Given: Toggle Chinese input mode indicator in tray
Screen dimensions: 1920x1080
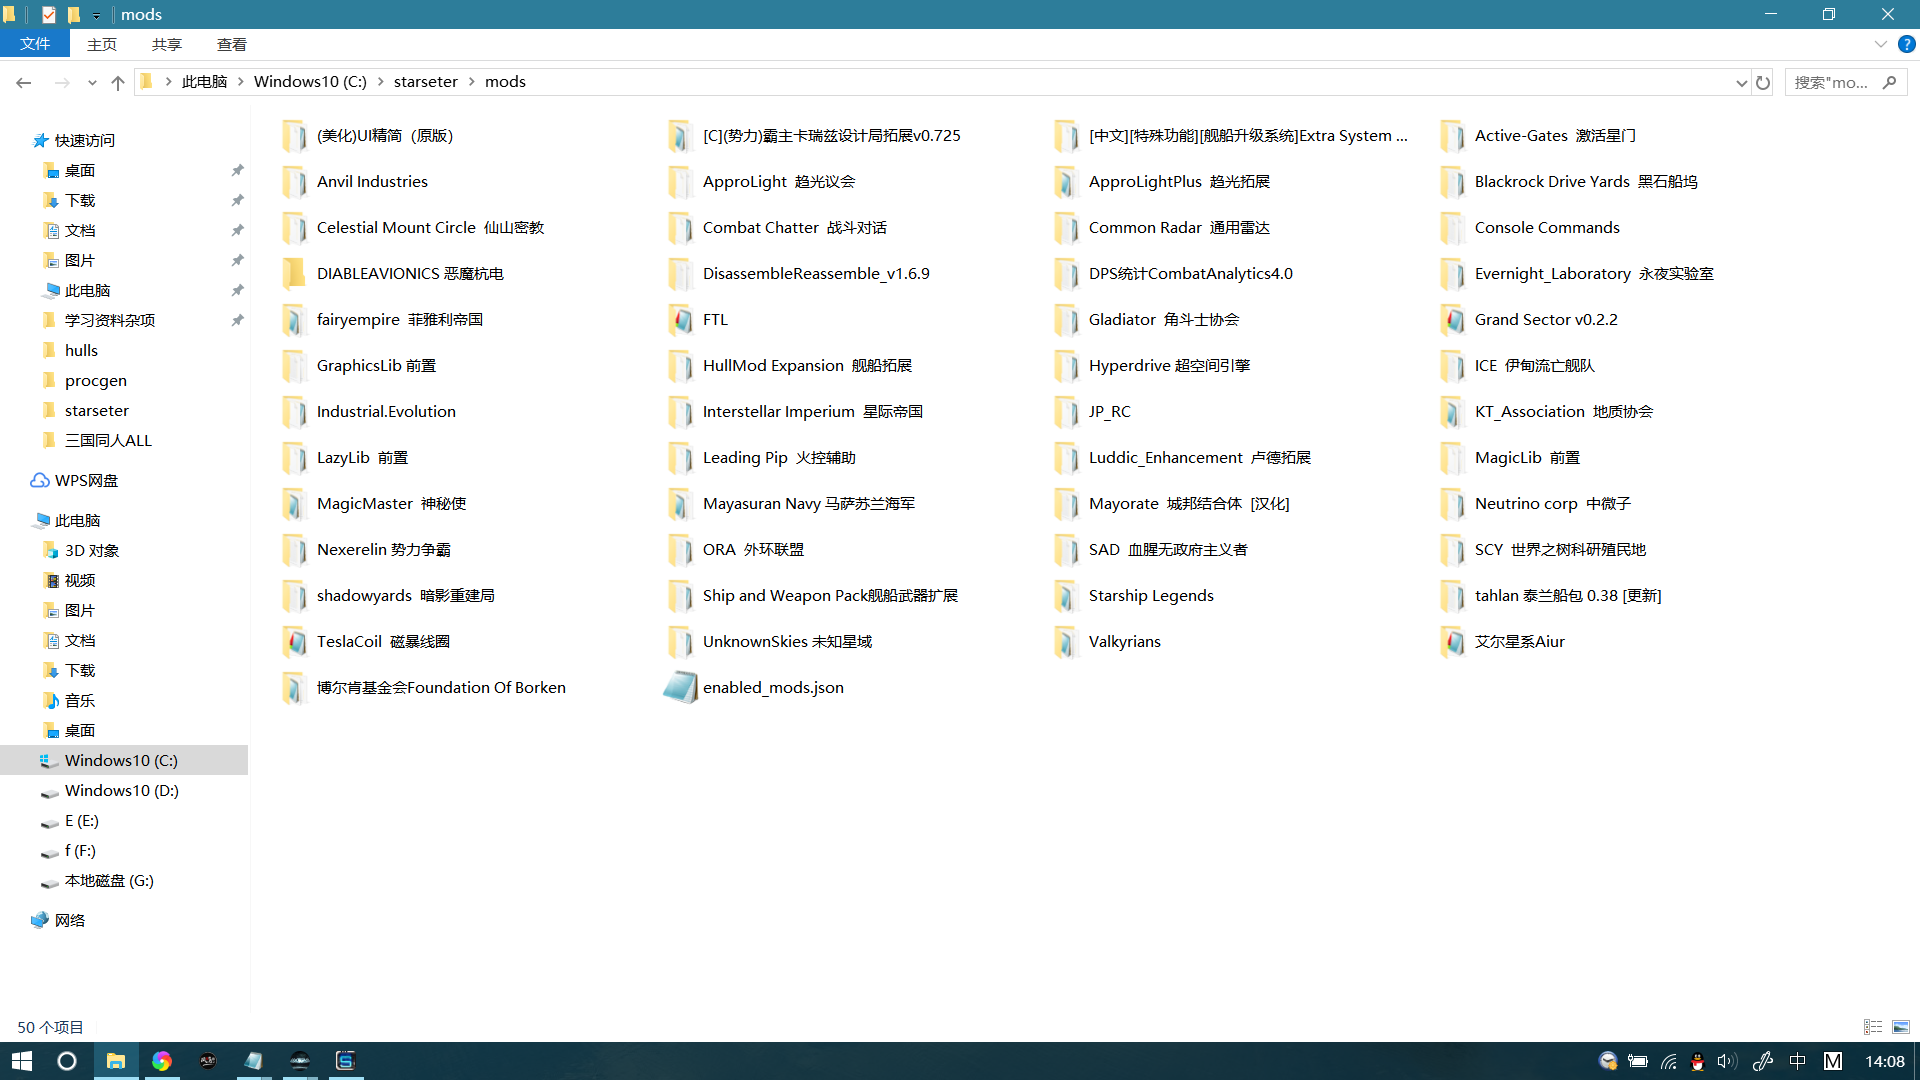Looking at the screenshot, I should point(1797,1061).
